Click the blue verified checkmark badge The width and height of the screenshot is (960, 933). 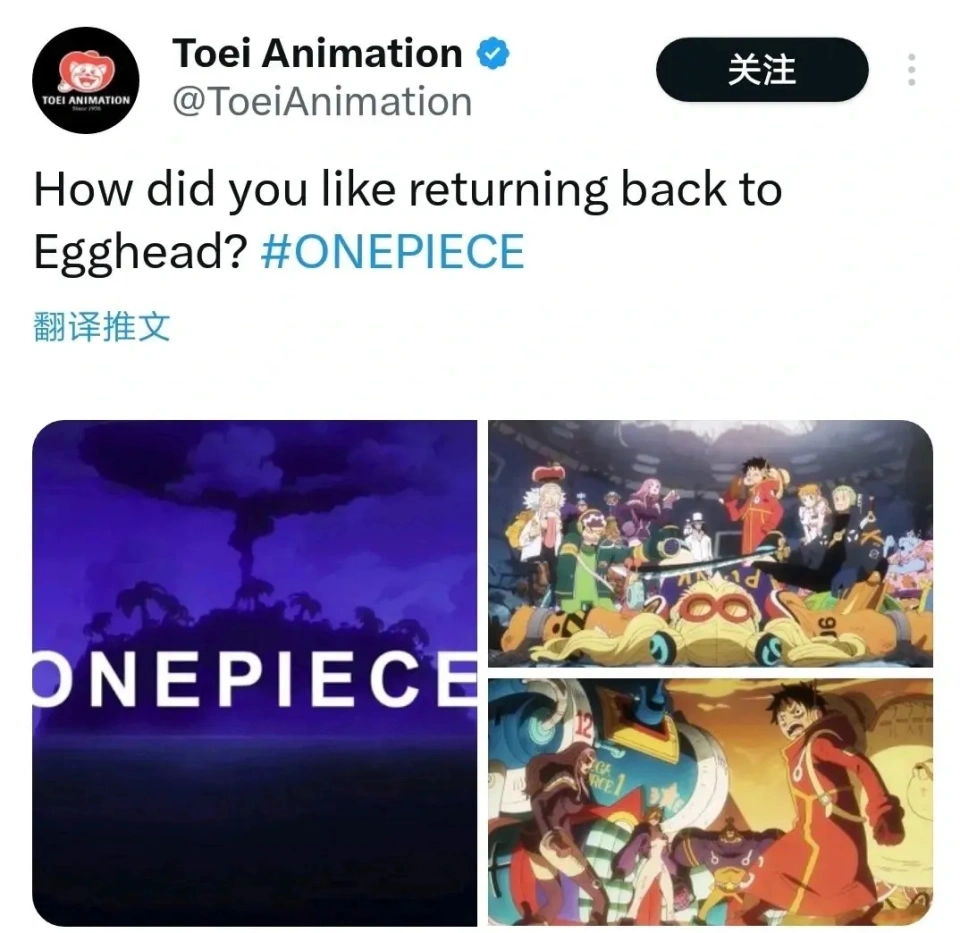pyautogui.click(x=493, y=53)
